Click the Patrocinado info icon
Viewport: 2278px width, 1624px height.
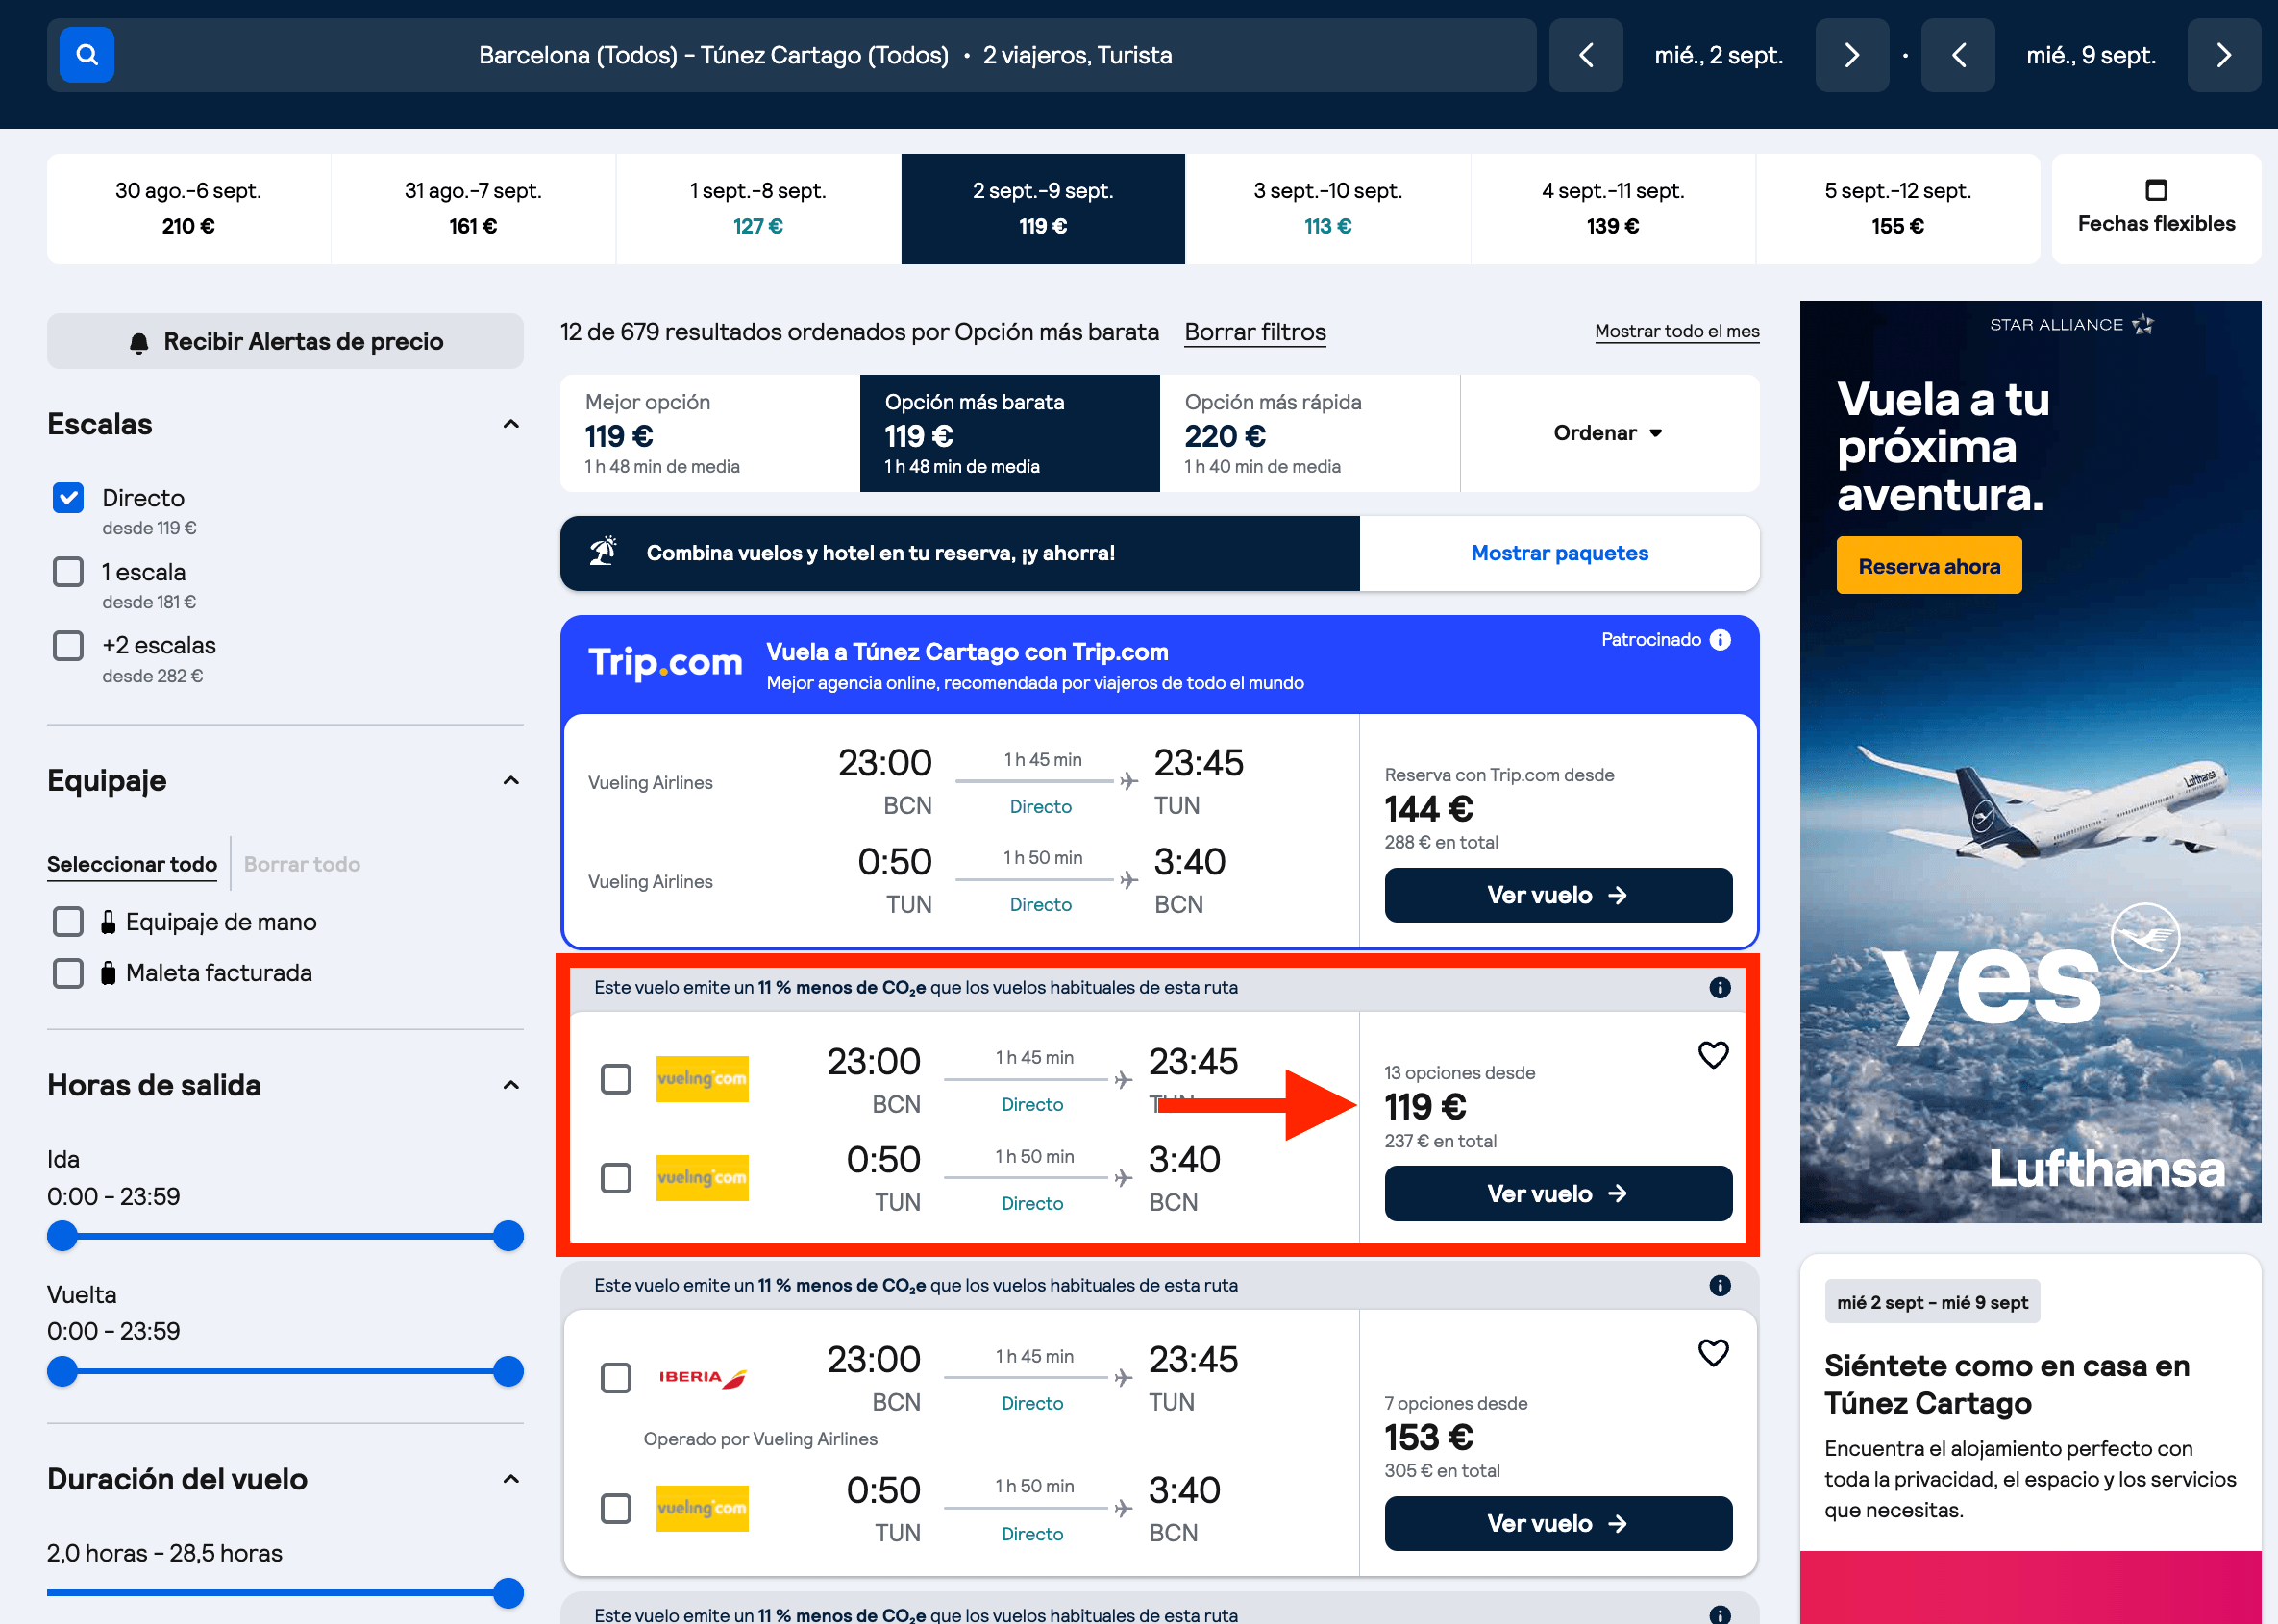tap(1720, 640)
